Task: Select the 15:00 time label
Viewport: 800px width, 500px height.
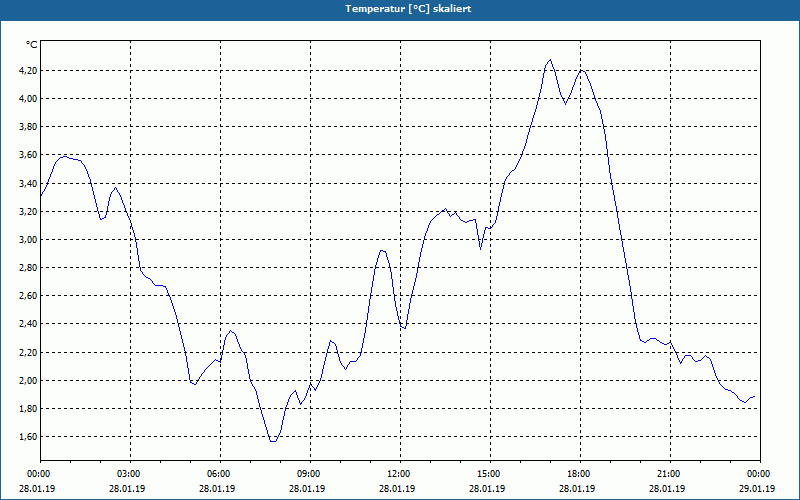Action: point(489,474)
